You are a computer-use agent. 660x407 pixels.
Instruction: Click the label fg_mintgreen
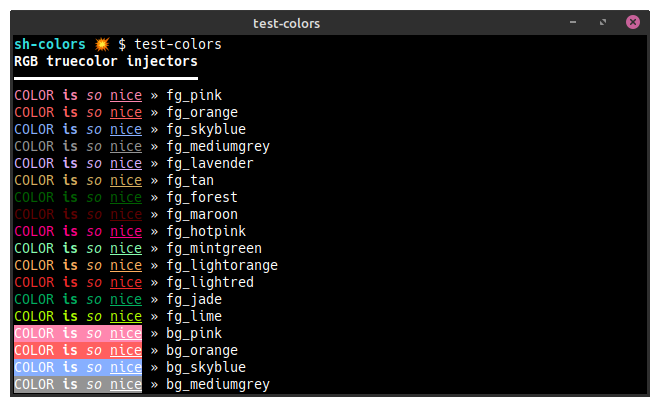point(214,248)
